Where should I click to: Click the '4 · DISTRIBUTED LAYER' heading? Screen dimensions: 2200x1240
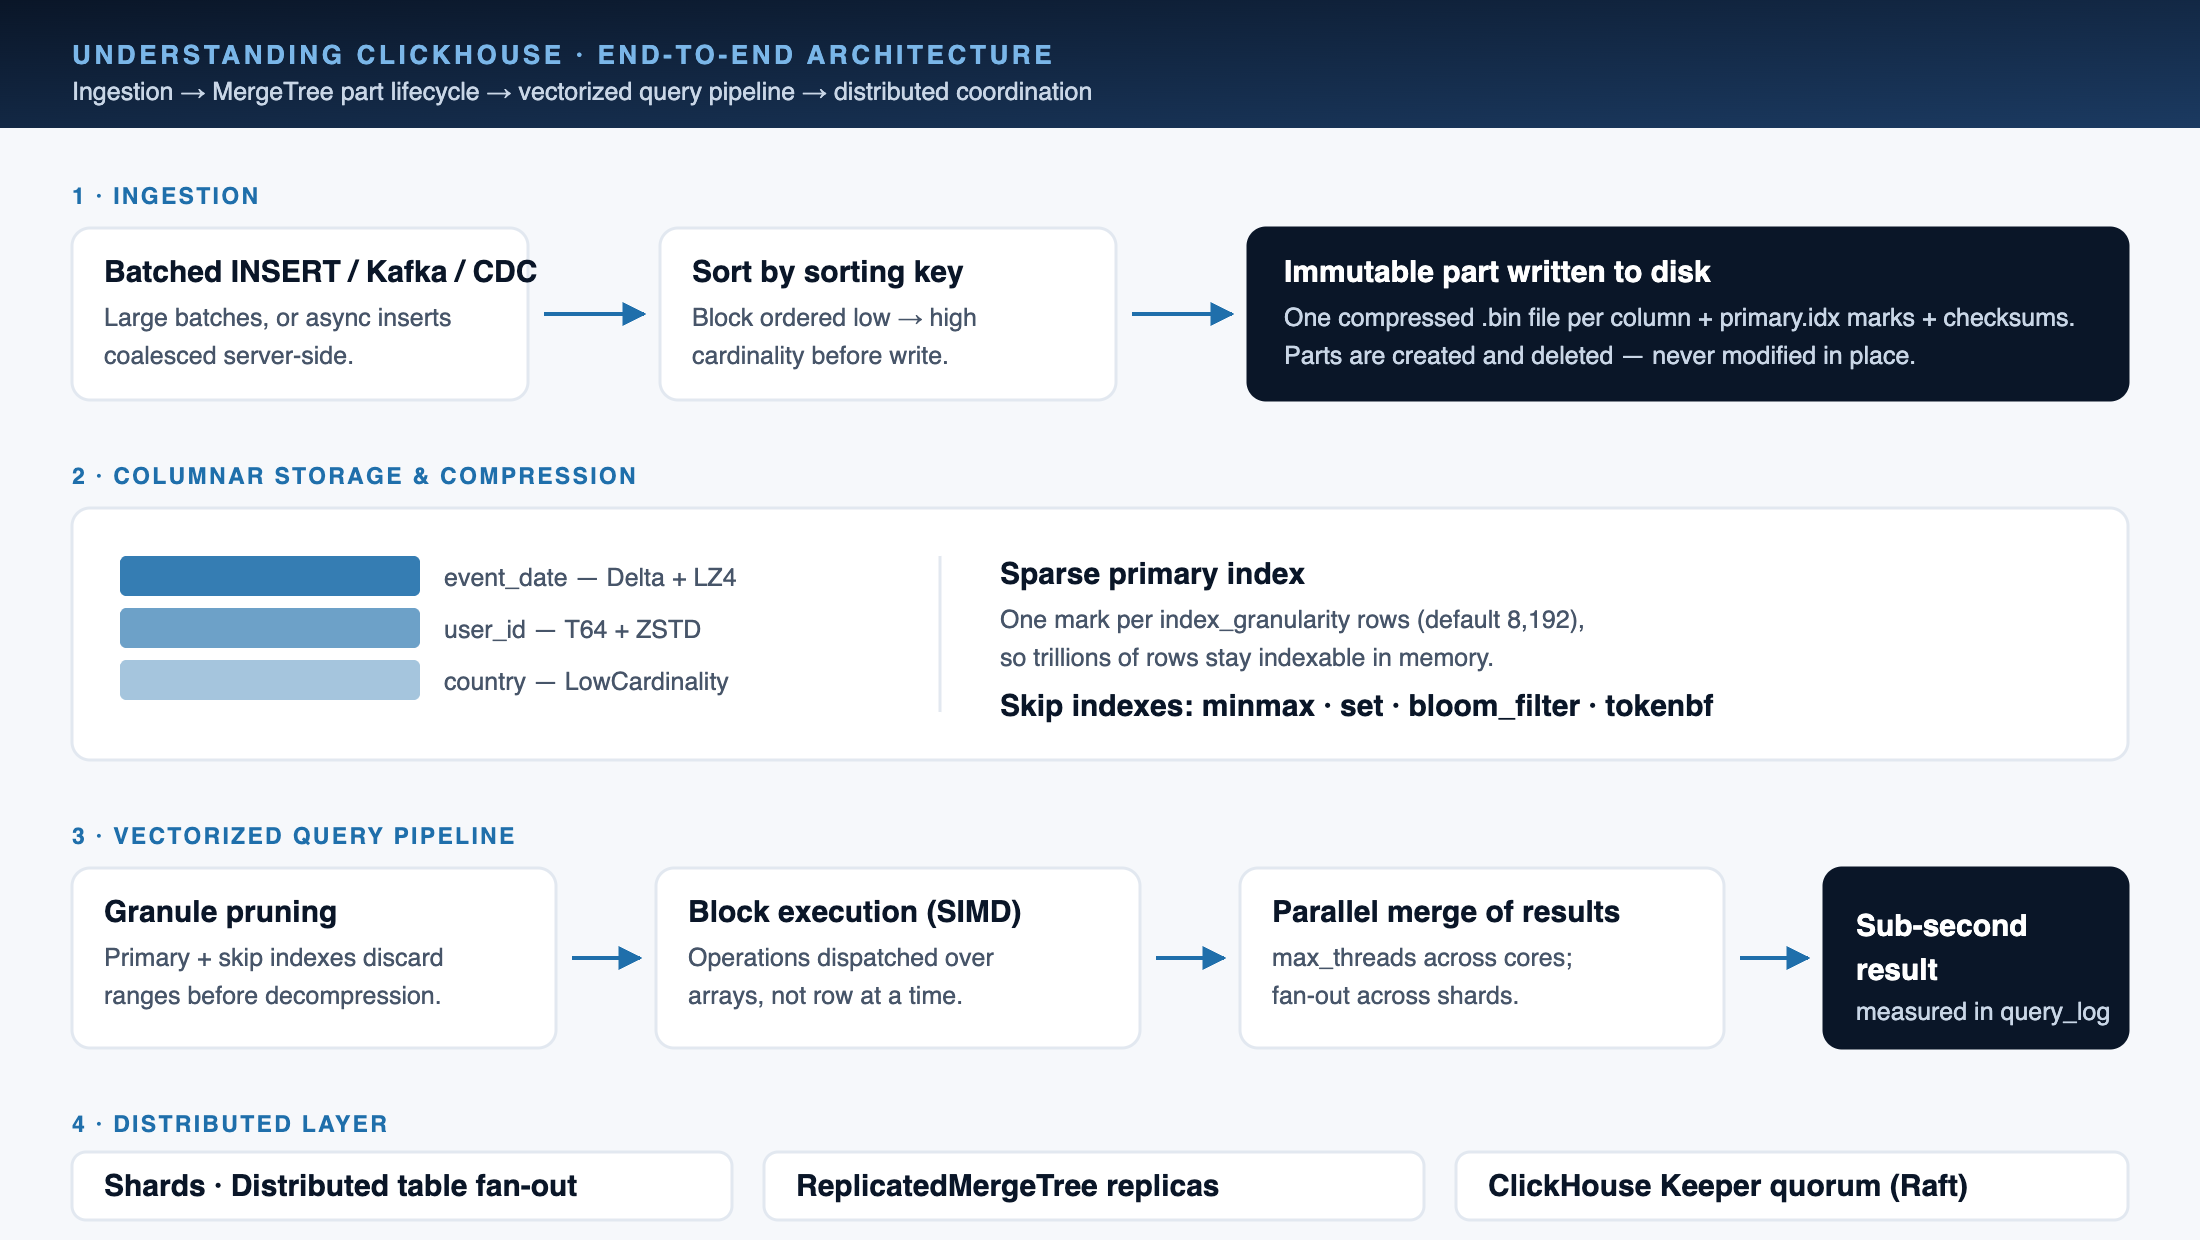(230, 1124)
